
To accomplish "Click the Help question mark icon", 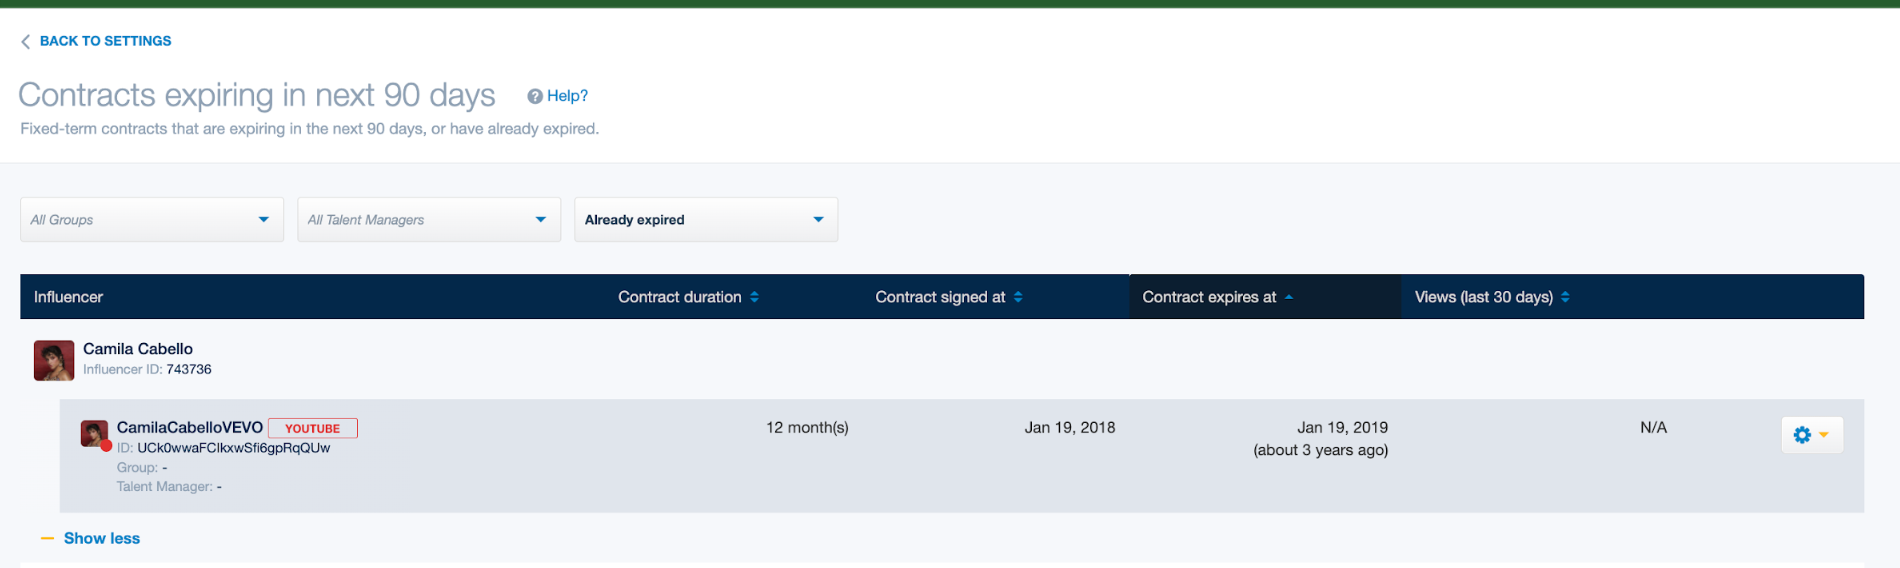I will click(x=535, y=96).
